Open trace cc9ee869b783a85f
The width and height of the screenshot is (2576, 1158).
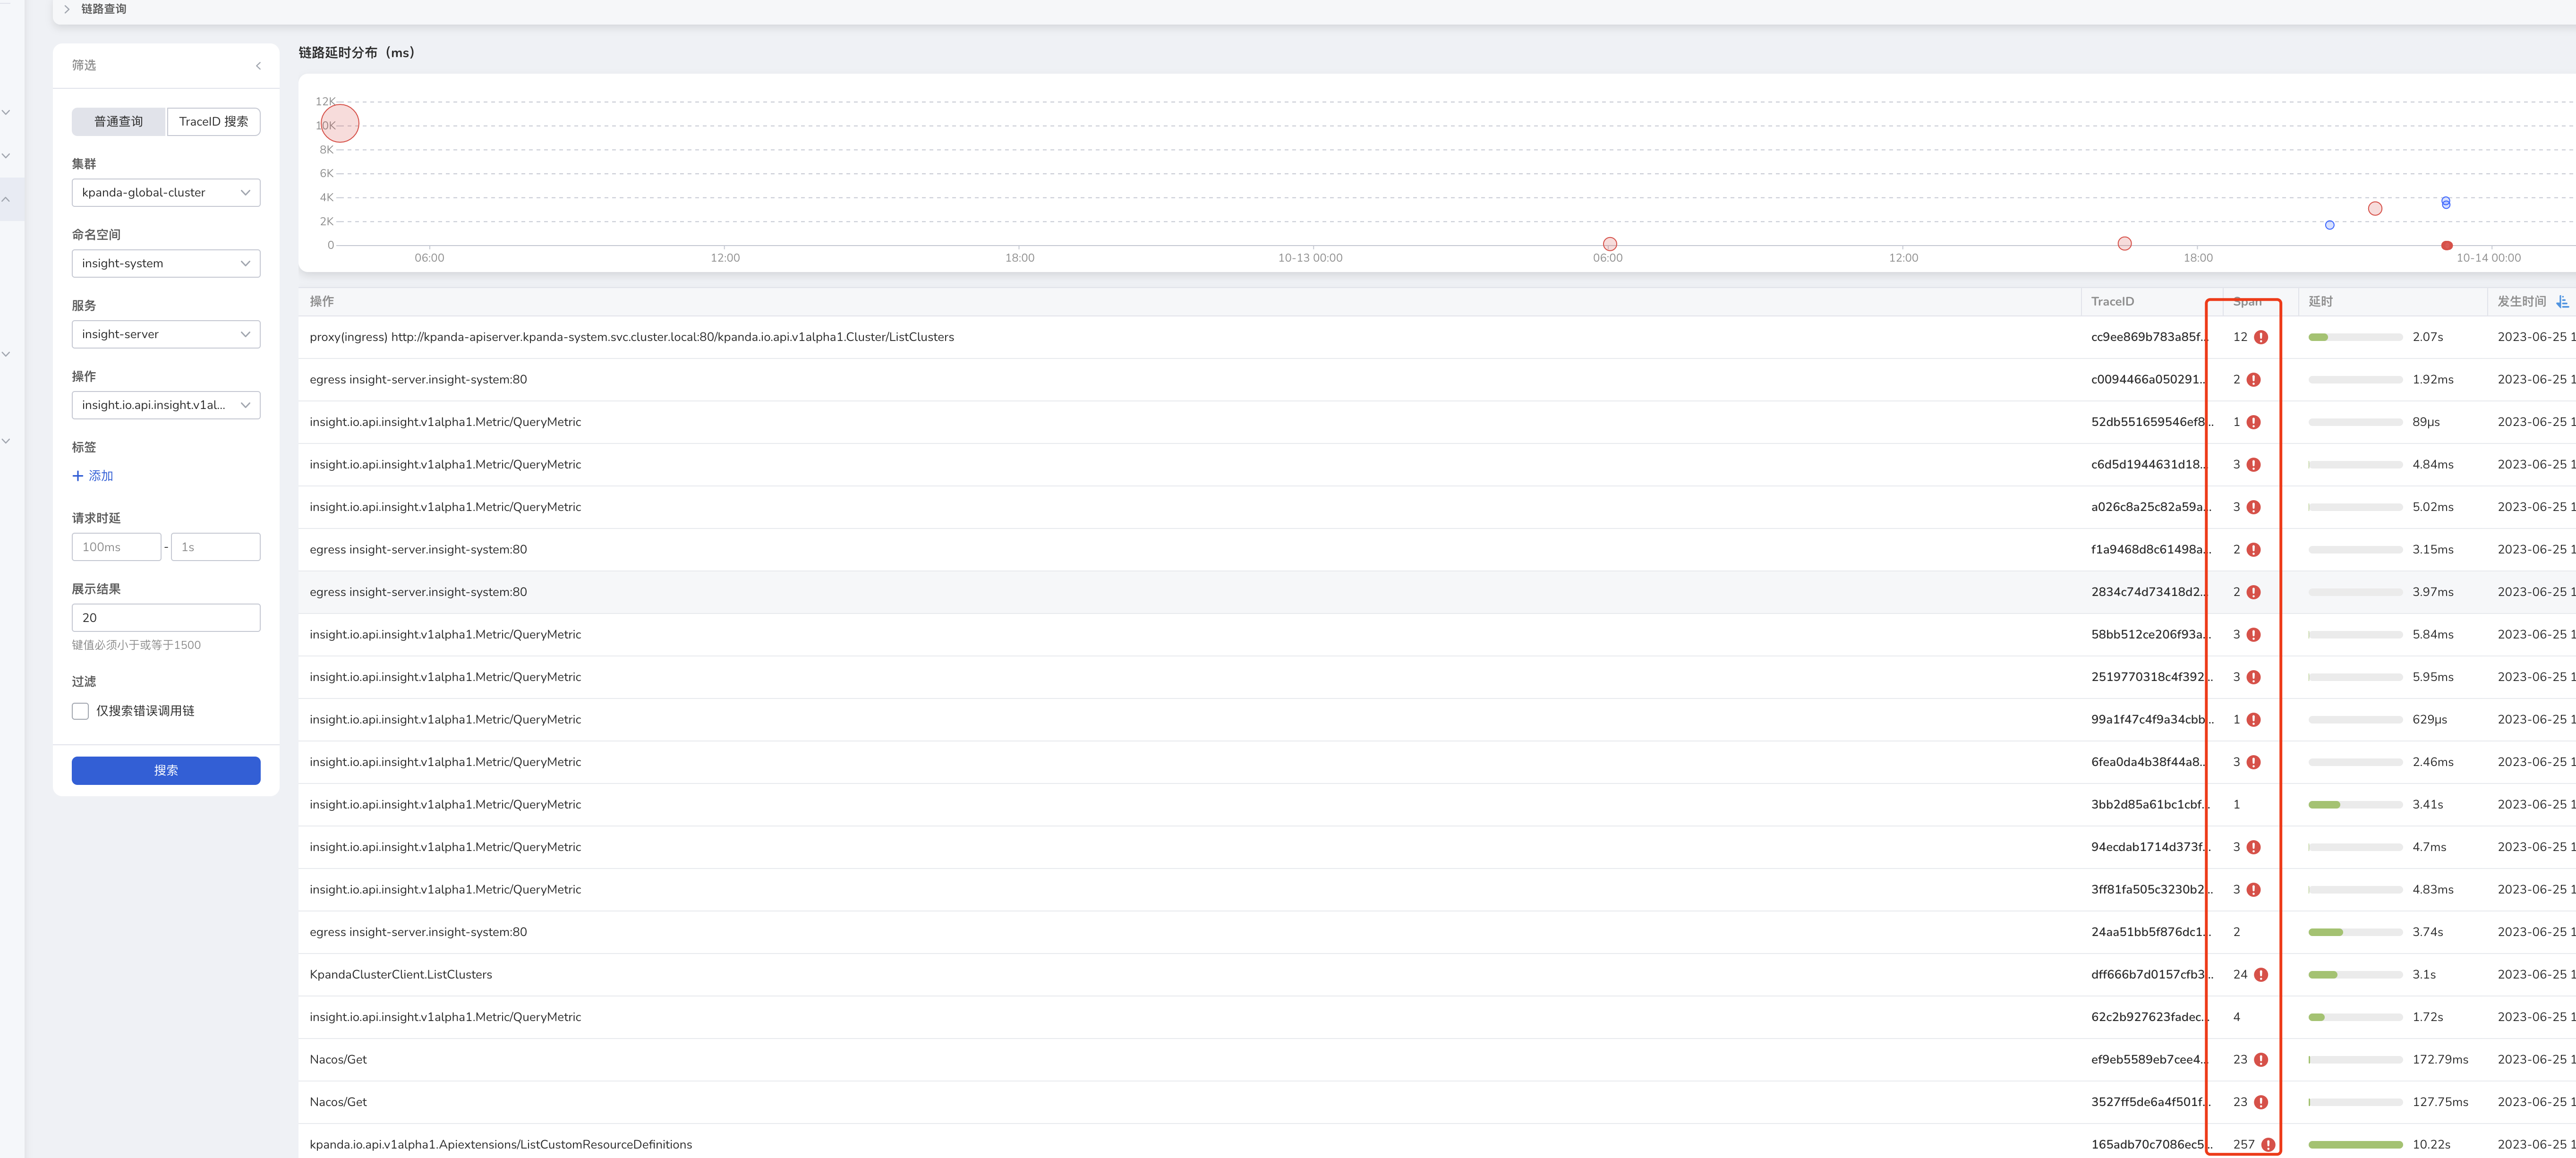(x=2149, y=337)
